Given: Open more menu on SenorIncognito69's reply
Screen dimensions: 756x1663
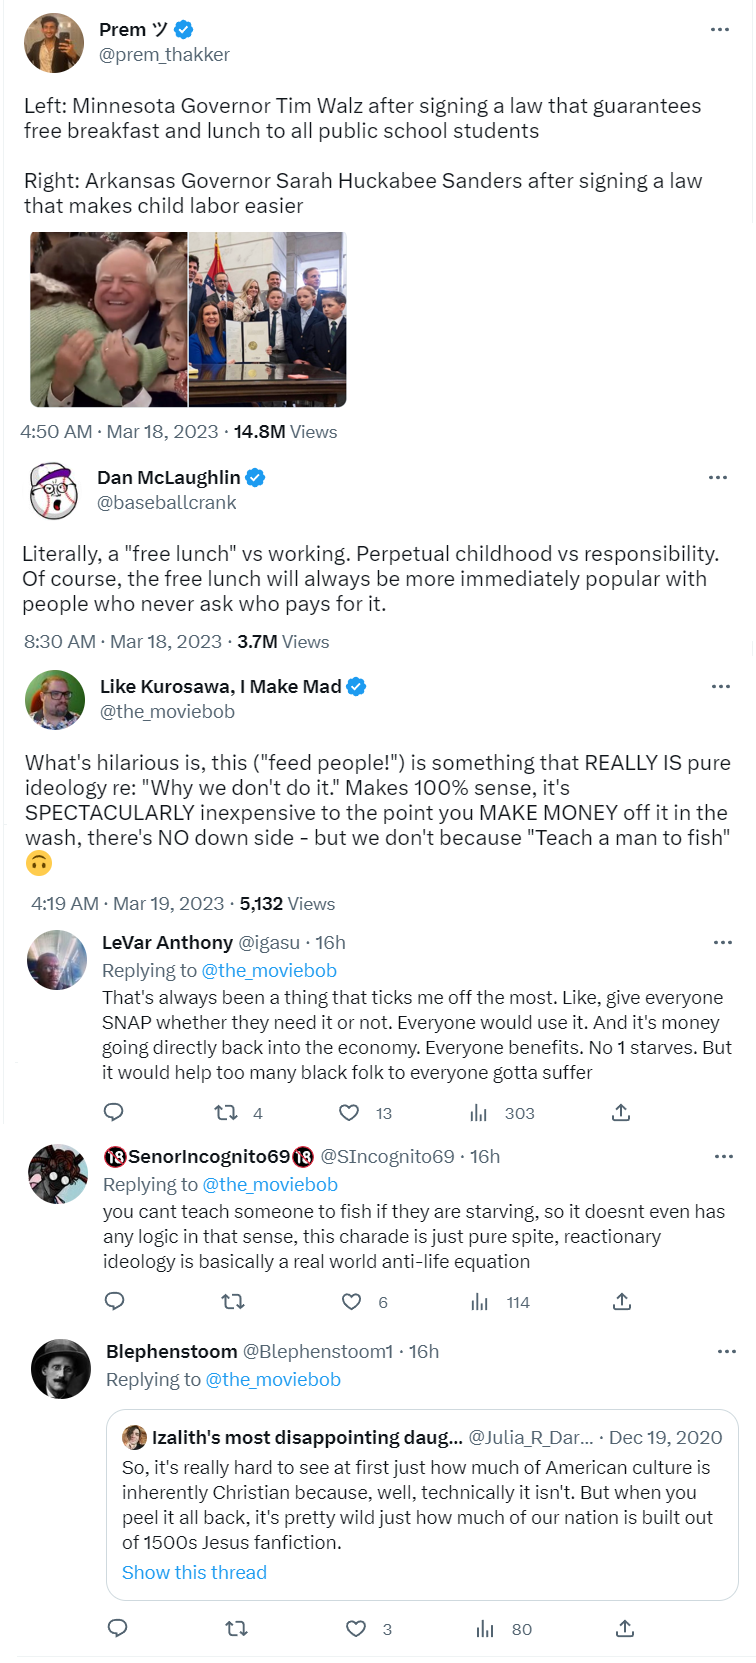Looking at the screenshot, I should (724, 1156).
